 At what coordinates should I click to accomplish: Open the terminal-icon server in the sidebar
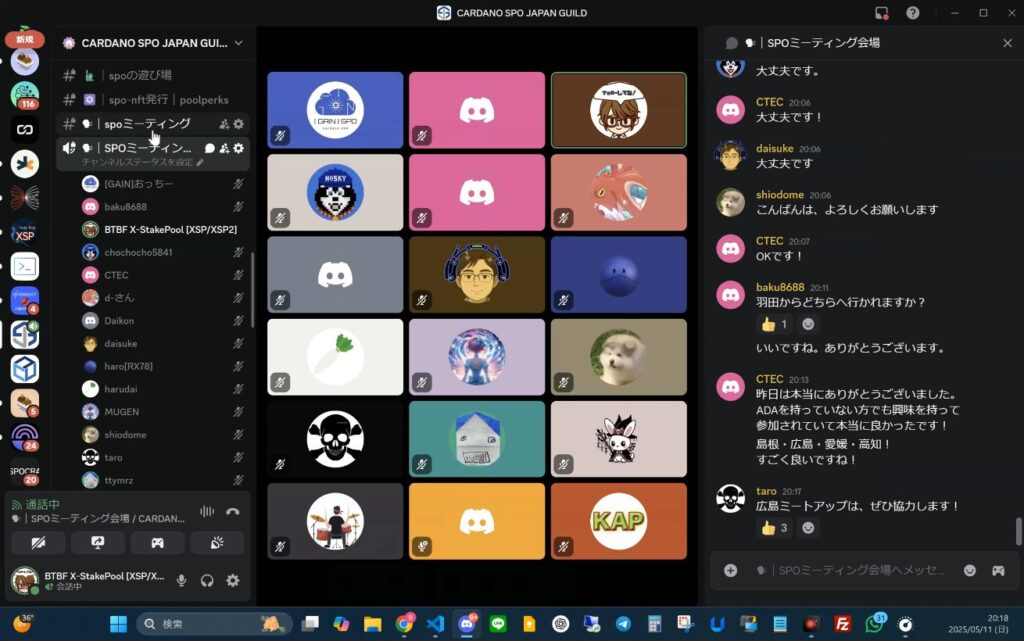(25, 266)
